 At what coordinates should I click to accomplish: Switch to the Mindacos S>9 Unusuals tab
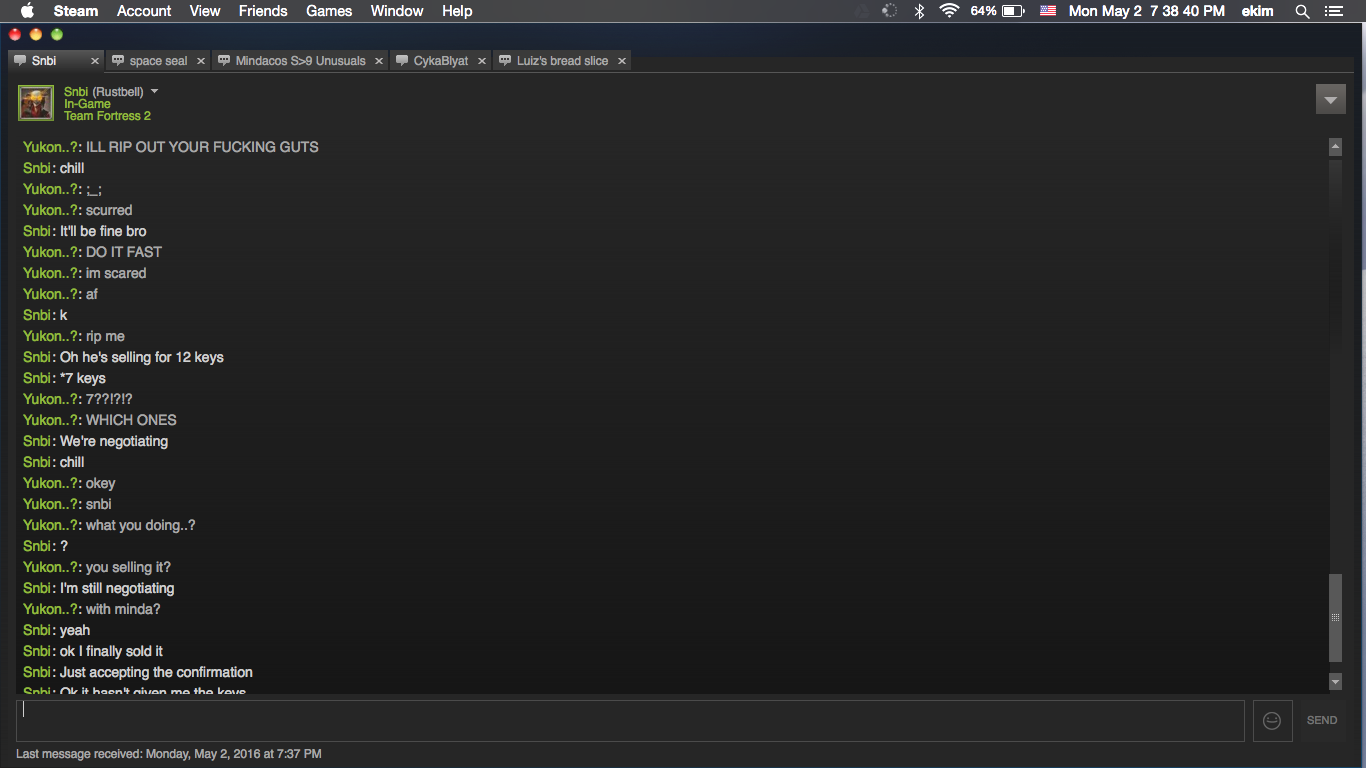[x=300, y=61]
